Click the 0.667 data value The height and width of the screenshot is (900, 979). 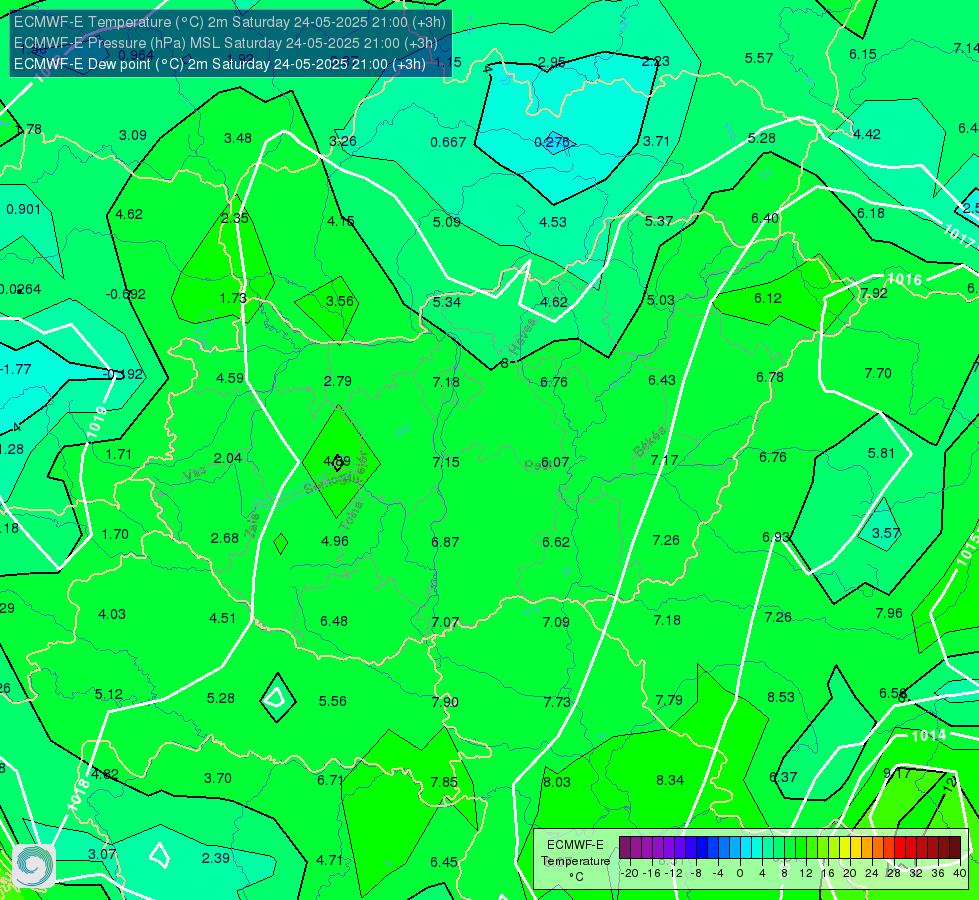coord(448,142)
